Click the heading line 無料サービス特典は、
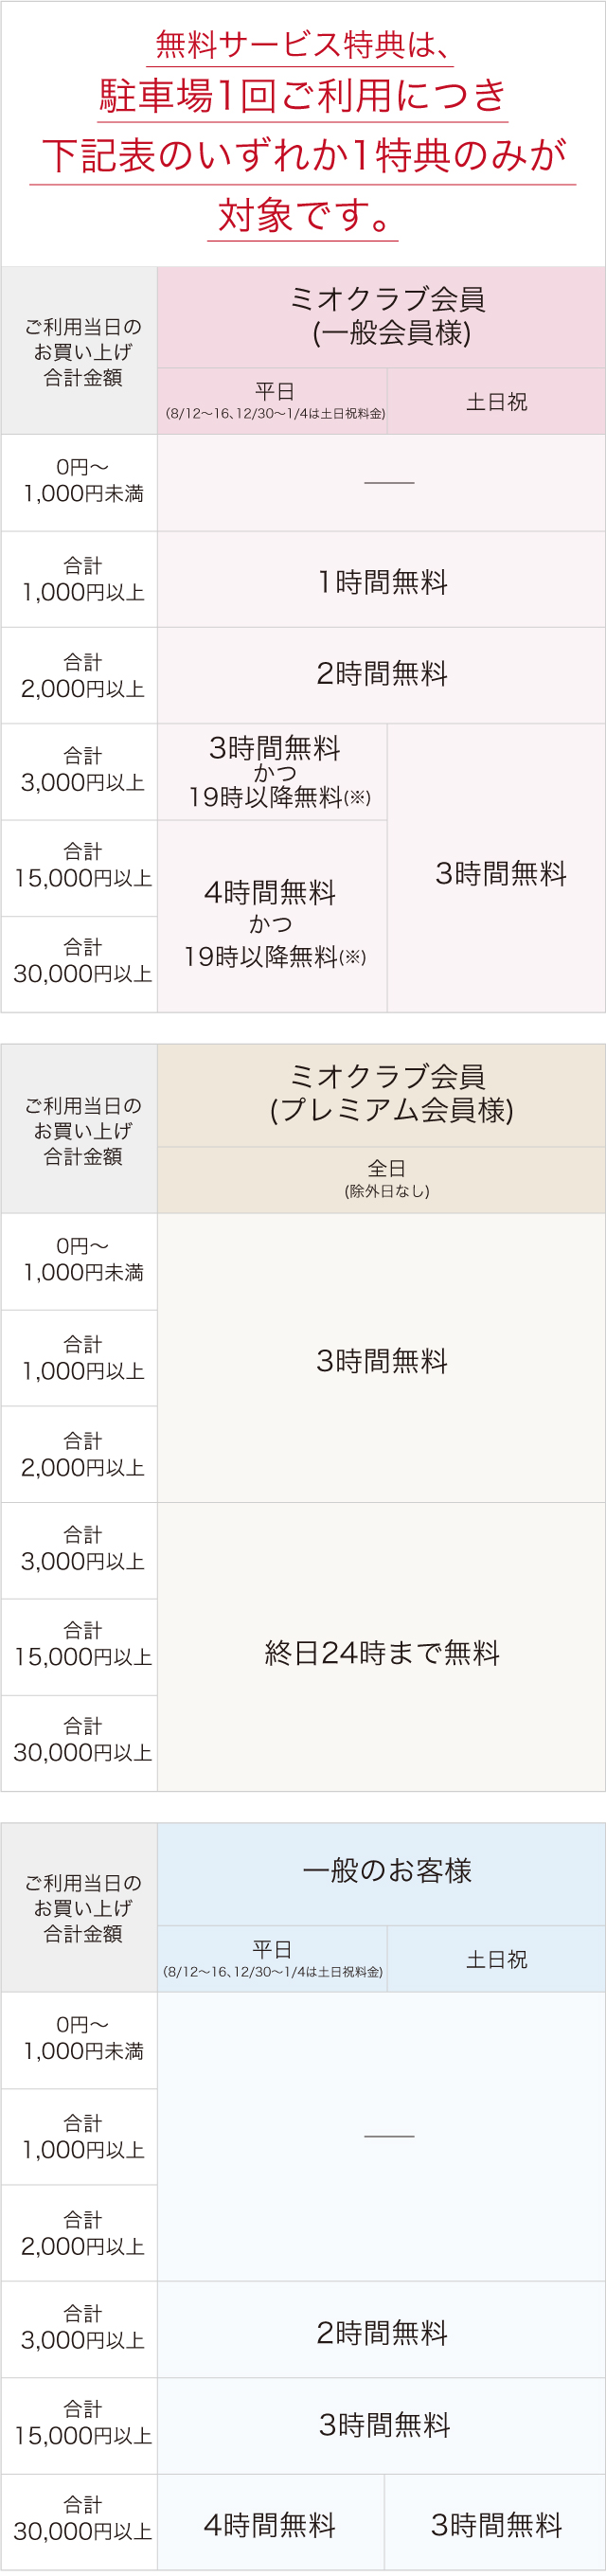Image resolution: width=606 pixels, height=2576 pixels. click(x=303, y=45)
